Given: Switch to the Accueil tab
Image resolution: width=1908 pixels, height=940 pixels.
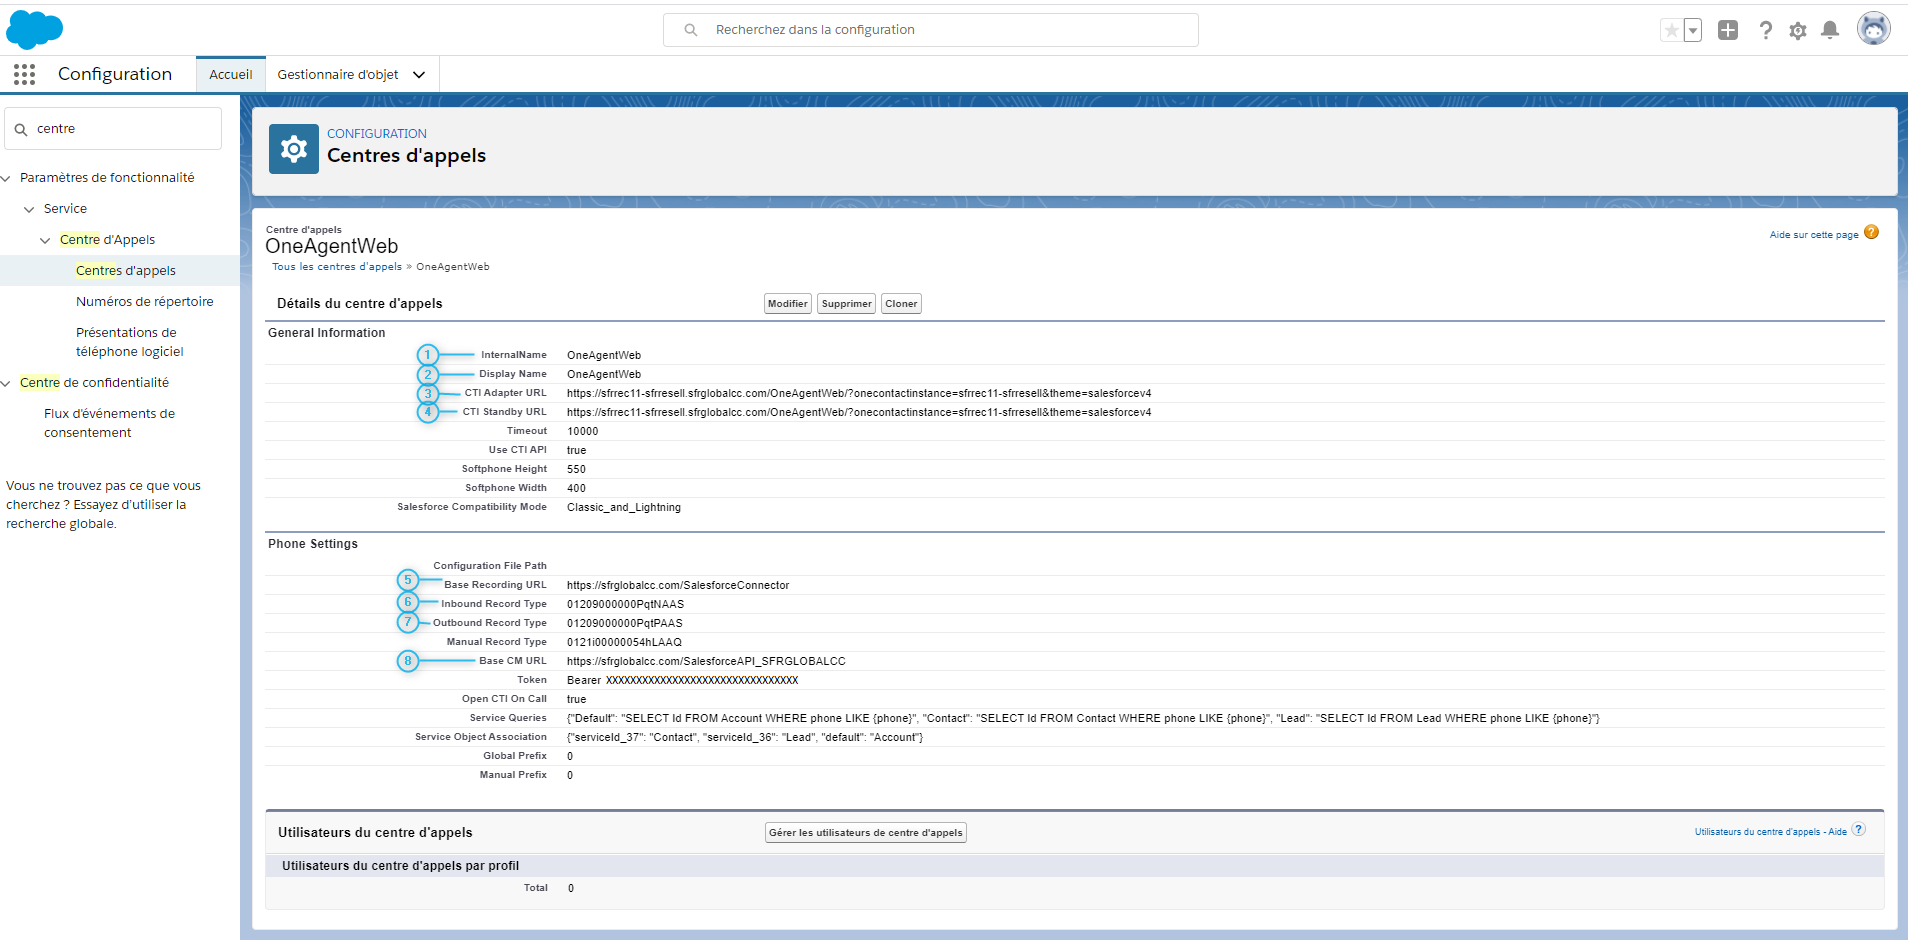Looking at the screenshot, I should click(x=231, y=75).
